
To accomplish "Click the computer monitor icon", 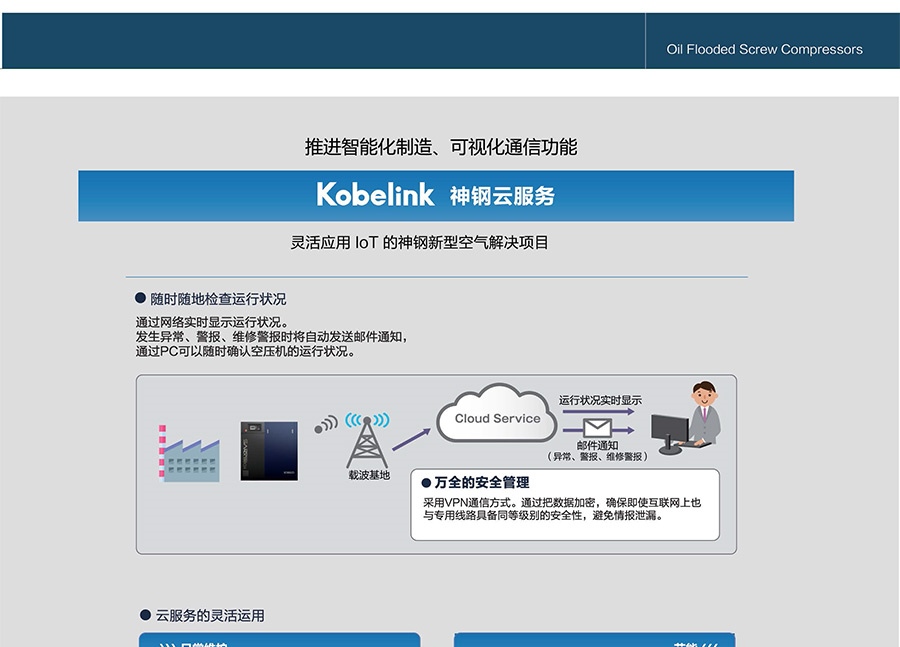I will tap(670, 434).
